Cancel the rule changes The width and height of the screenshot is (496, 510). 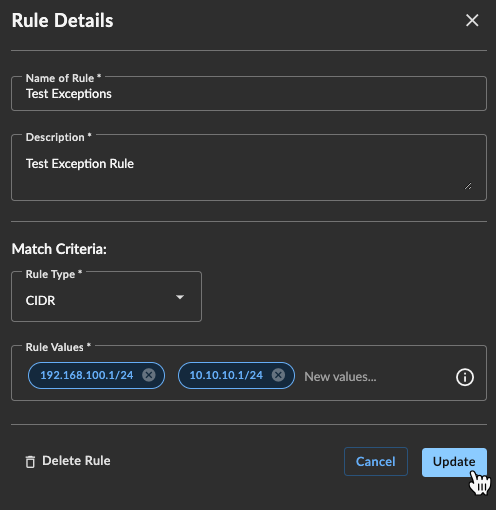(x=376, y=462)
